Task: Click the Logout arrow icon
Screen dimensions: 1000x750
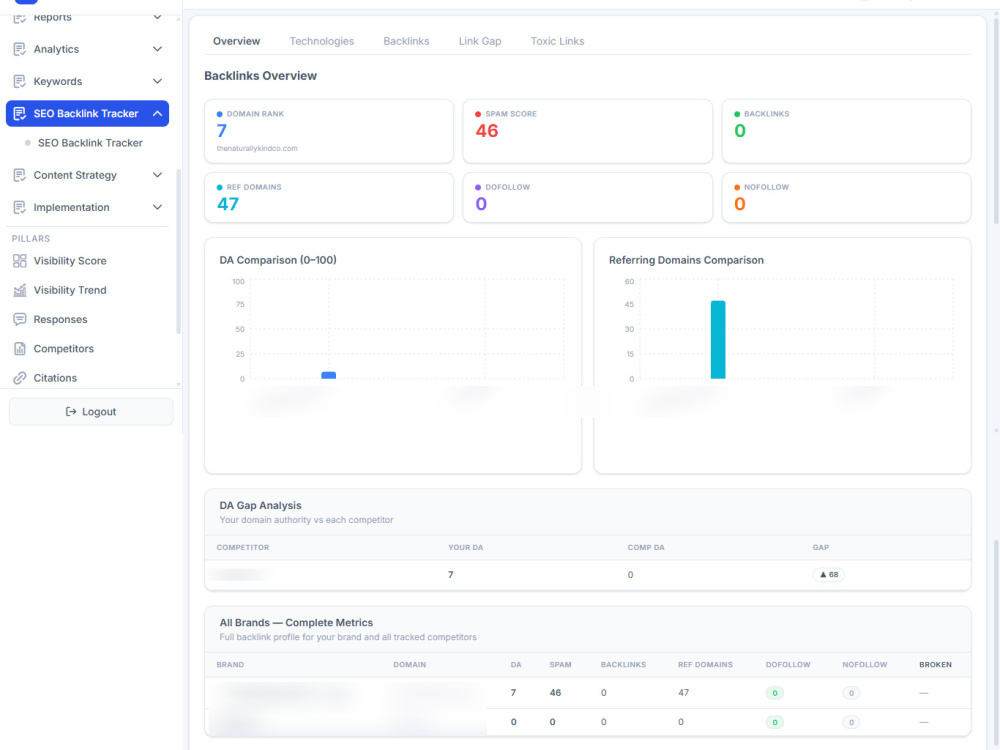Action: point(71,412)
